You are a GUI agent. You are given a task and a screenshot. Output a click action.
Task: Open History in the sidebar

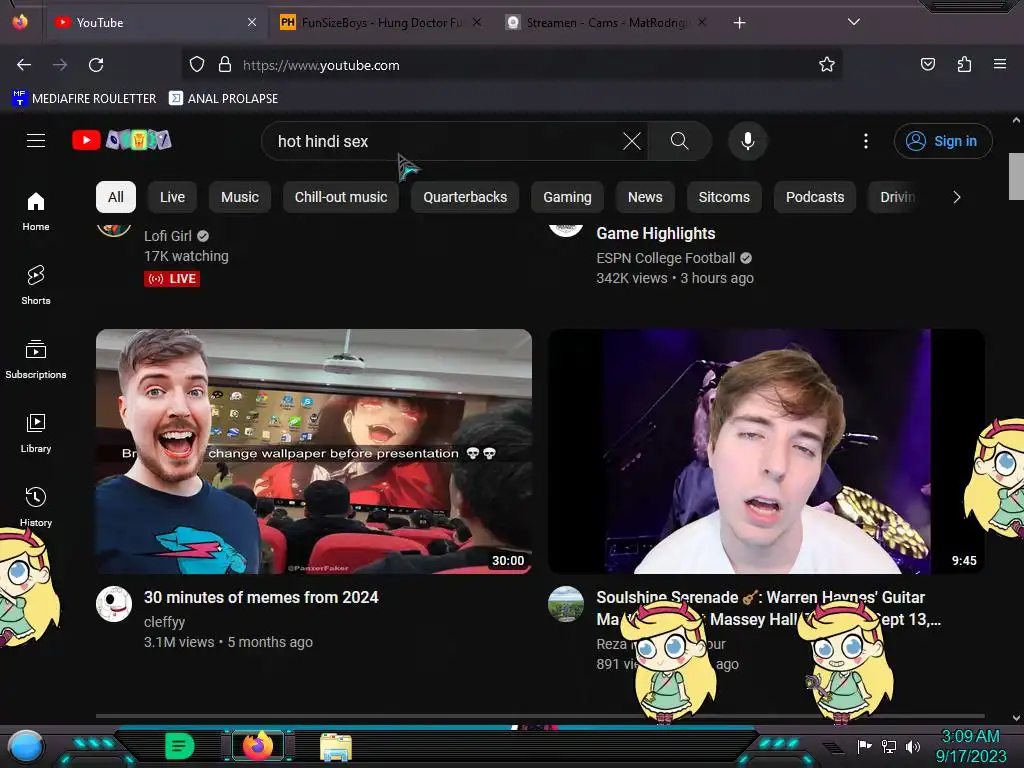[x=36, y=507]
